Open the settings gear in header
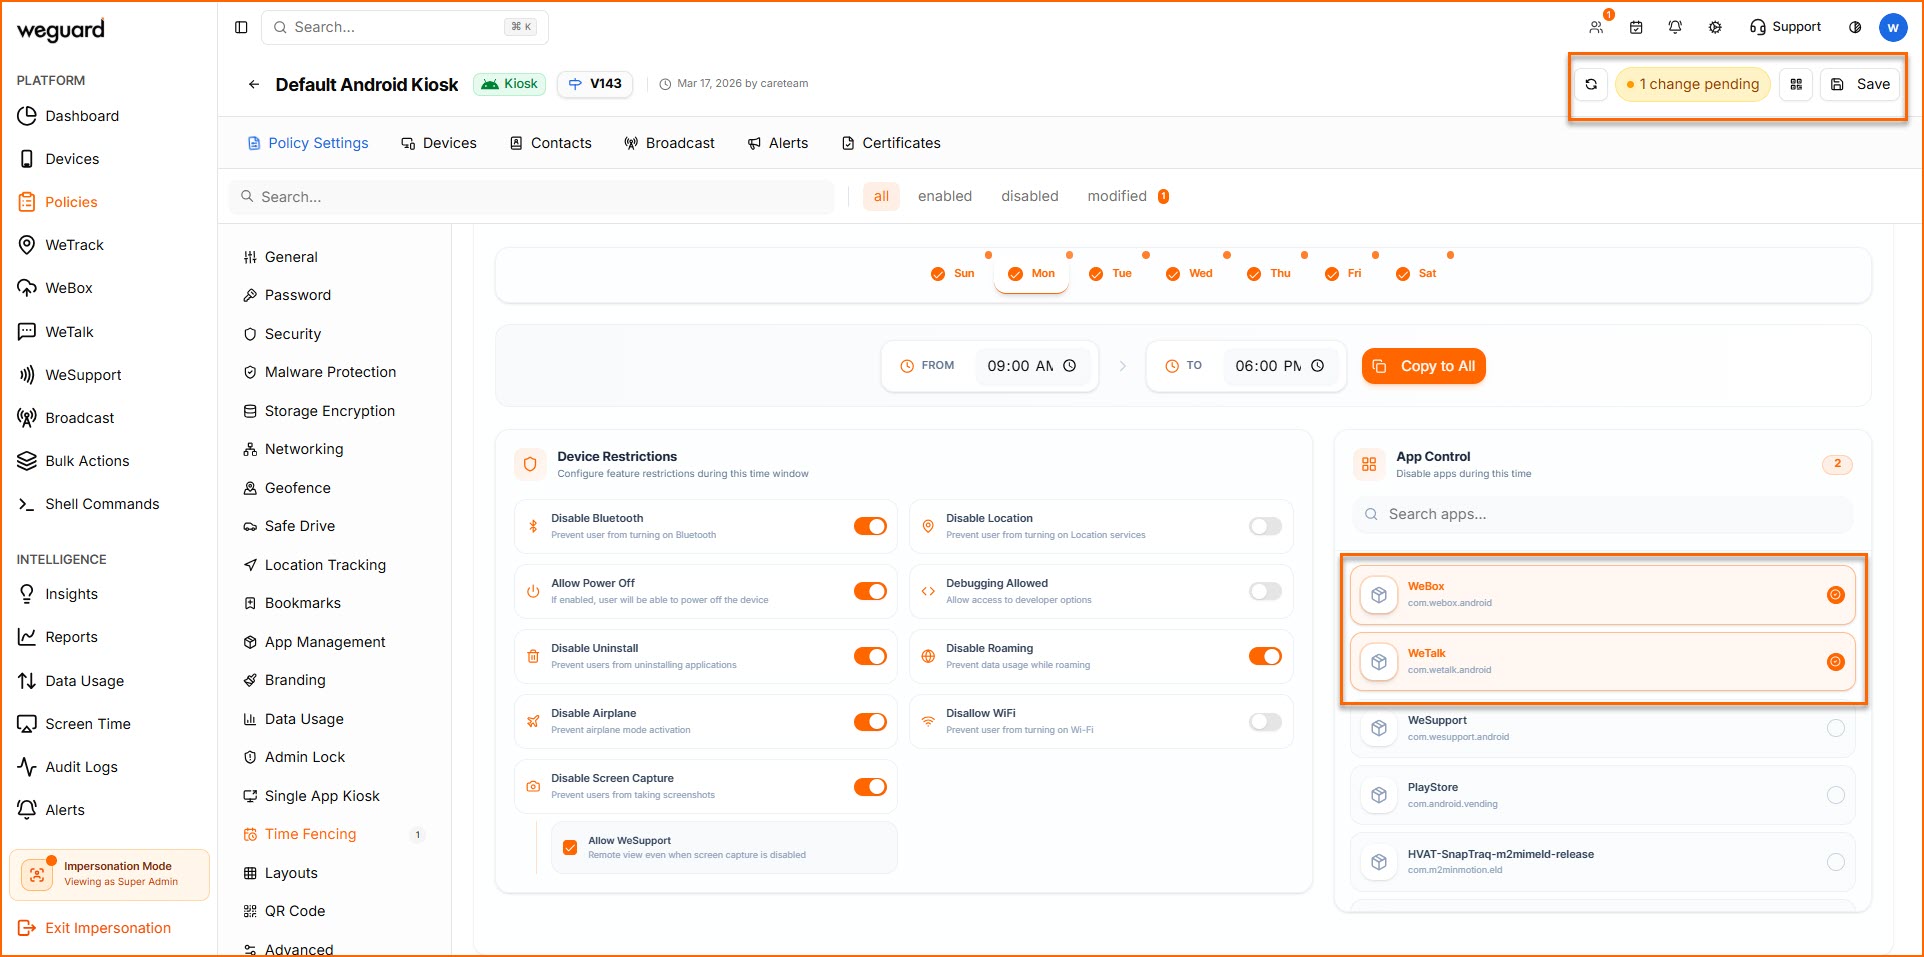1924x957 pixels. point(1715,27)
